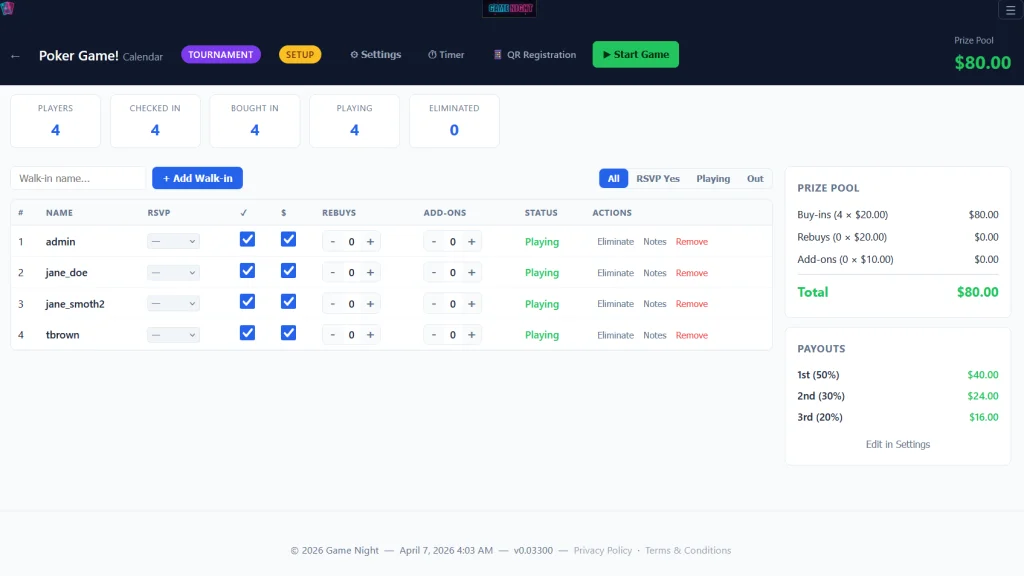Open Notes for jane_smoth2
The height and width of the screenshot is (576, 1024).
pos(654,304)
